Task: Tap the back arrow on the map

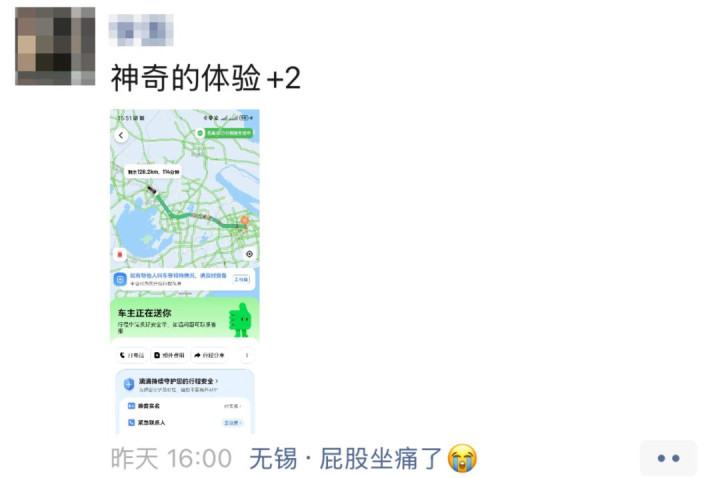Action: click(121, 135)
